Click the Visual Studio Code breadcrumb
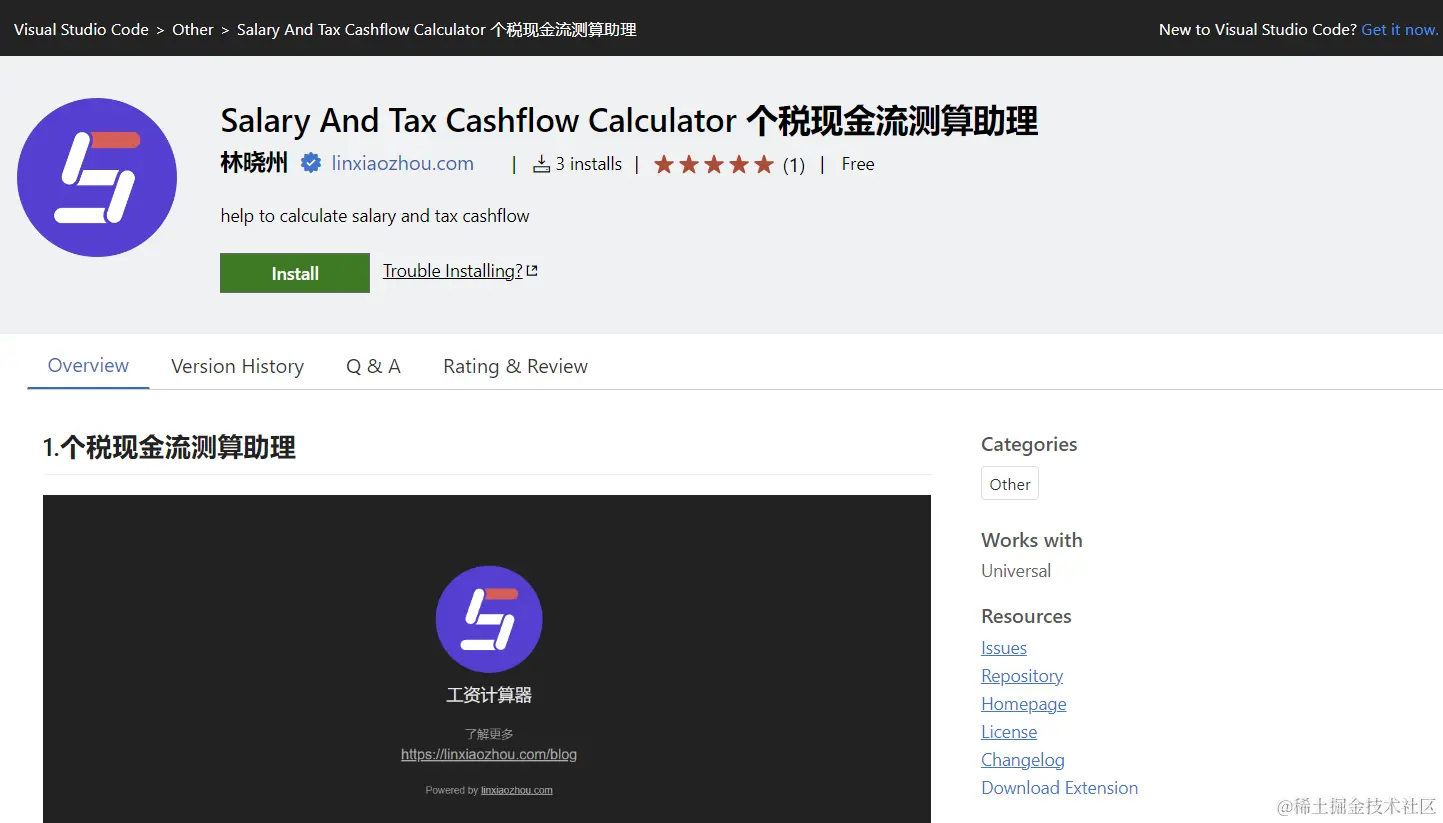 pyautogui.click(x=81, y=29)
